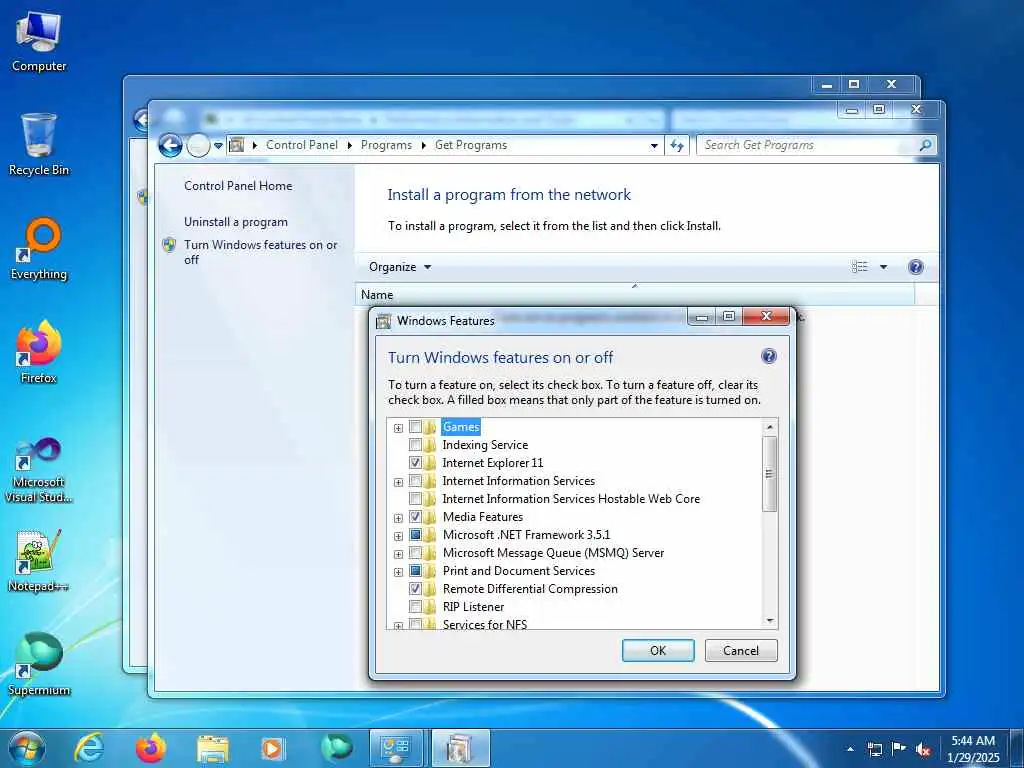The image size is (1024, 768).
Task: Open the Uninstall a program link
Action: (236, 222)
